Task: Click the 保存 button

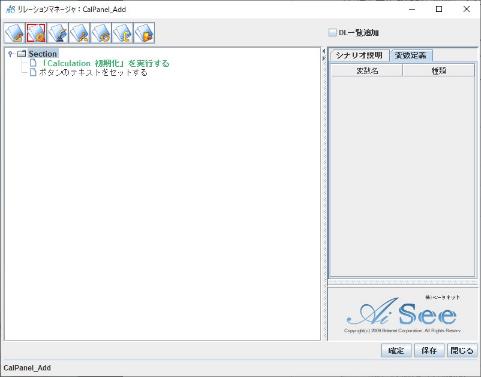Action: tap(429, 351)
